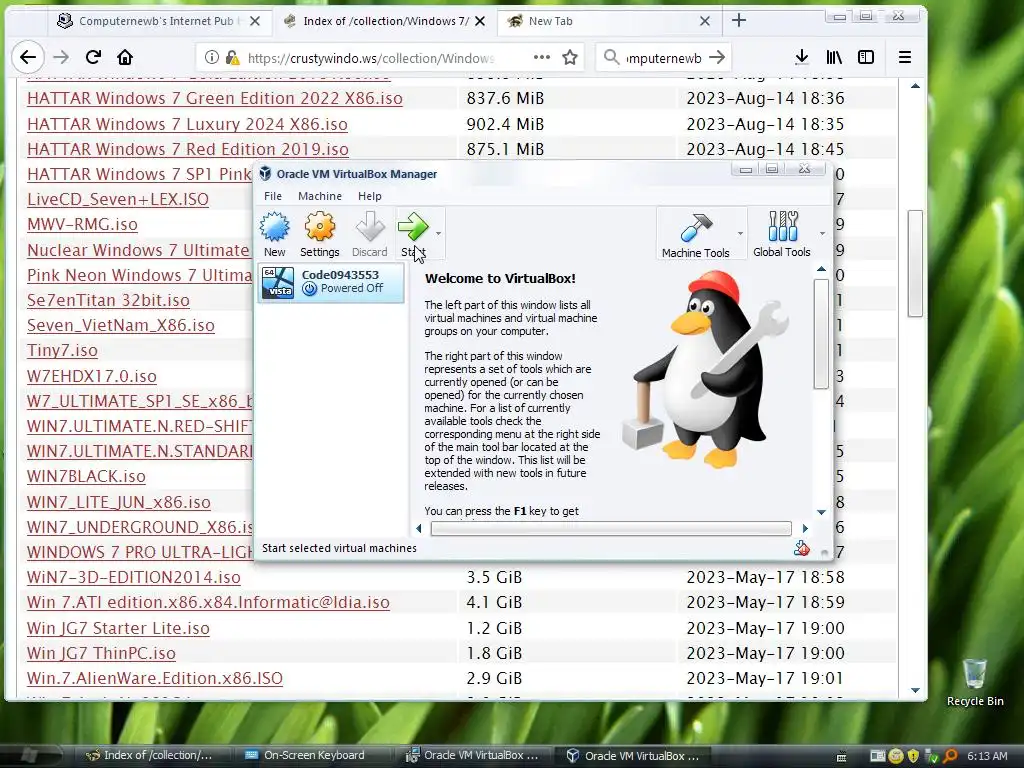This screenshot has width=1024, height=768.
Task: Submit search with the arrow icon
Action: [x=717, y=57]
